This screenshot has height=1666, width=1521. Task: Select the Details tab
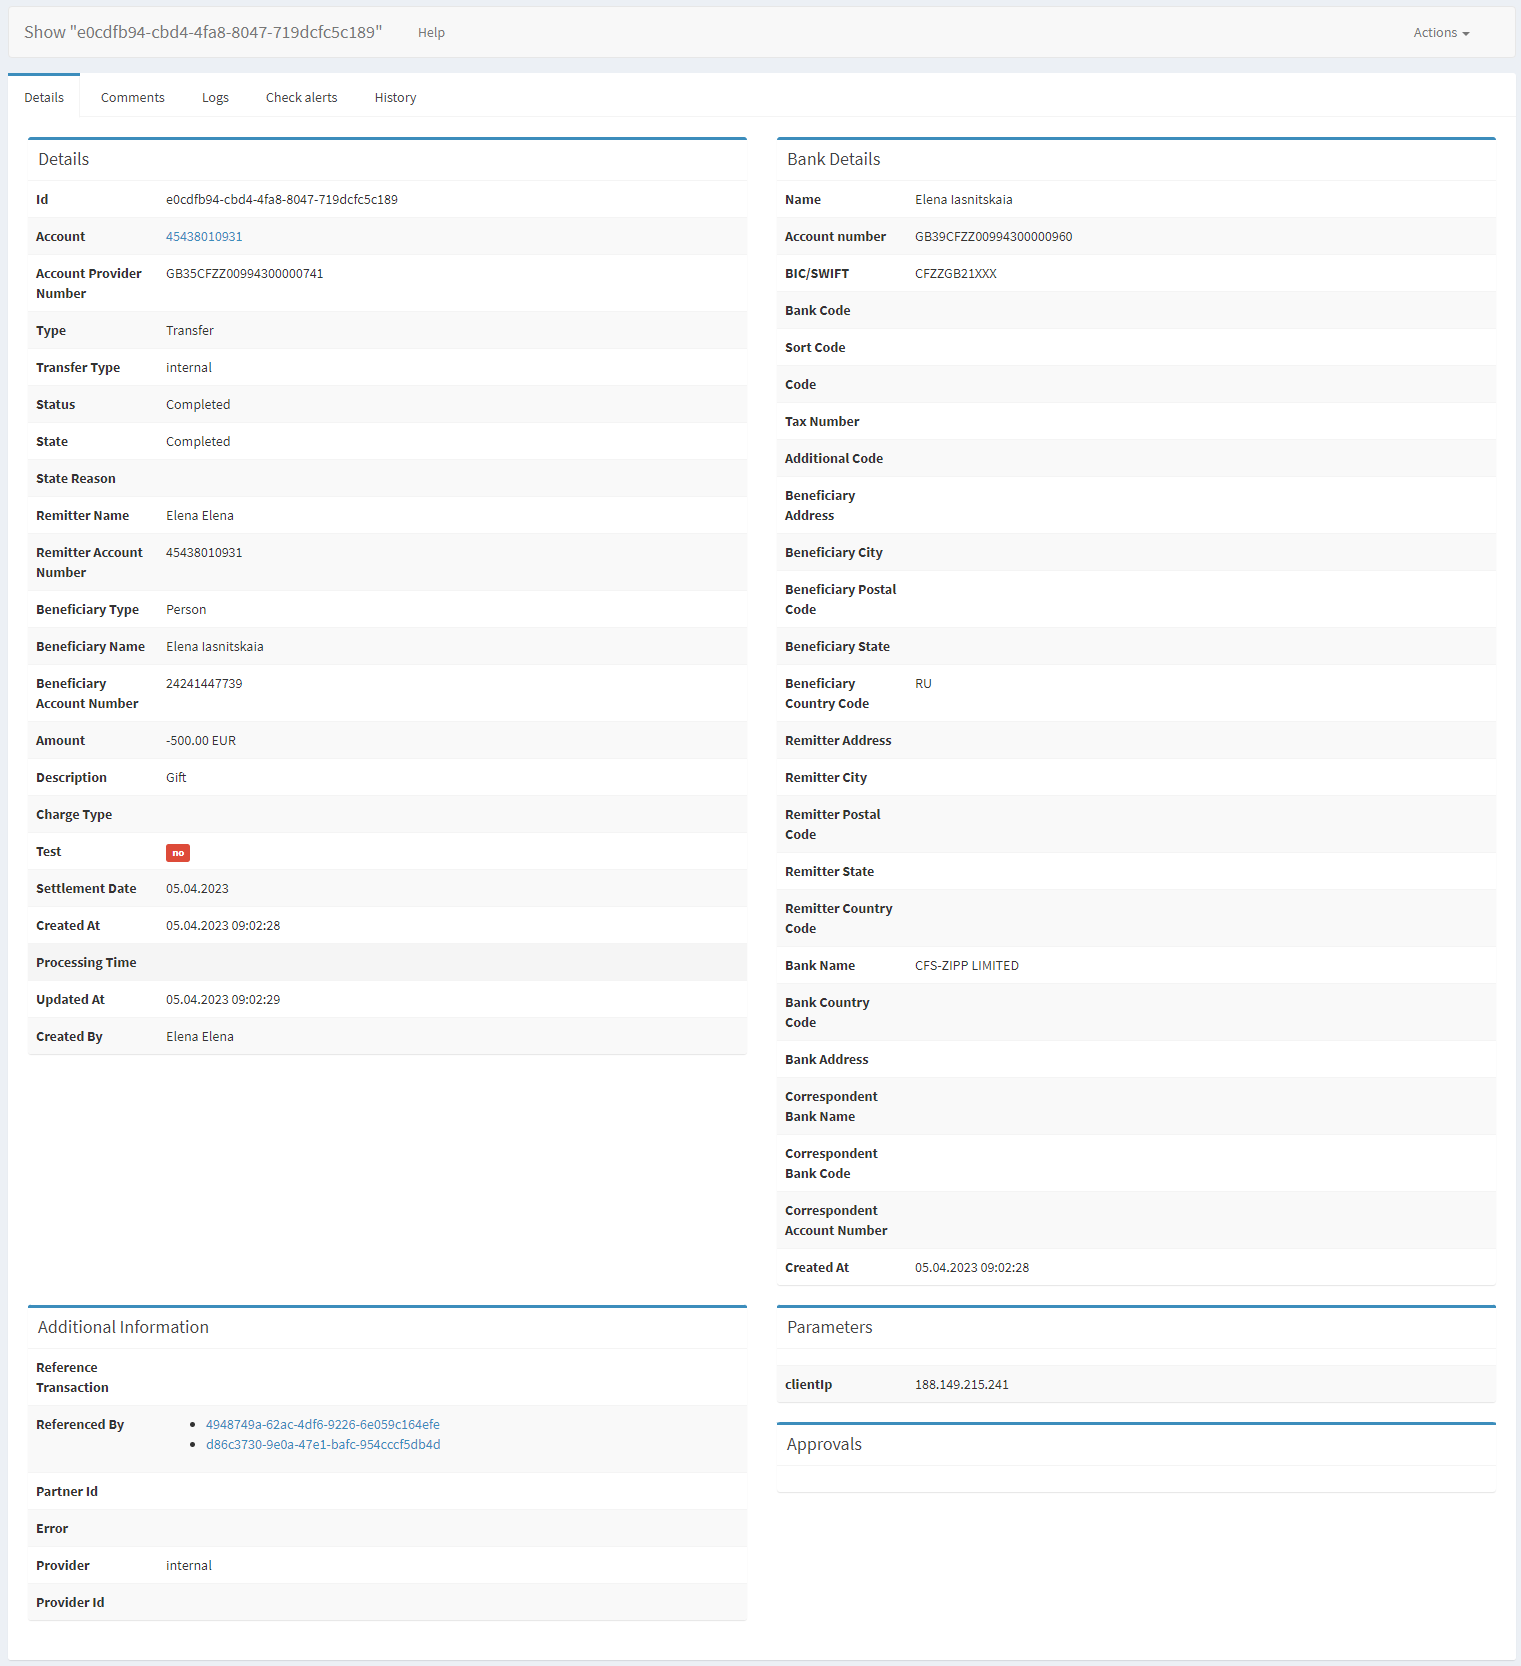coord(44,98)
